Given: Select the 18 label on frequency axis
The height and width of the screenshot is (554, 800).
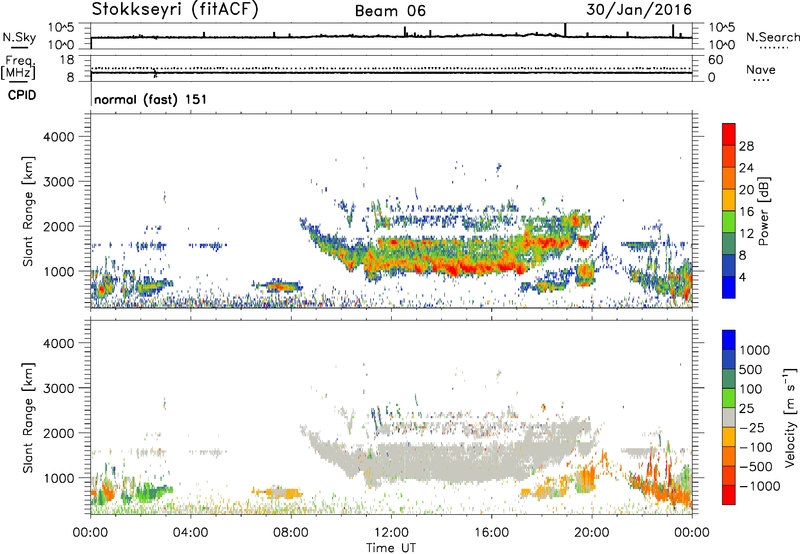Looking at the screenshot, I should 67,60.
